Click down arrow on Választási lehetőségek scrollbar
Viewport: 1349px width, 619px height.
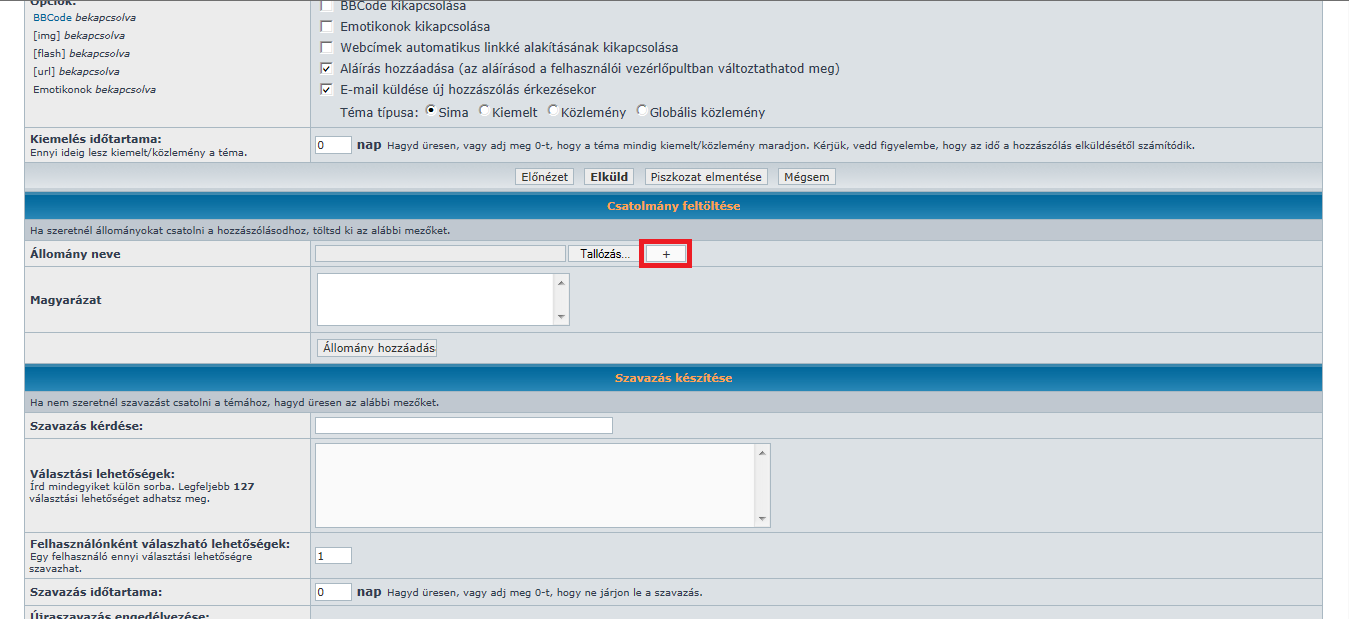(x=763, y=519)
